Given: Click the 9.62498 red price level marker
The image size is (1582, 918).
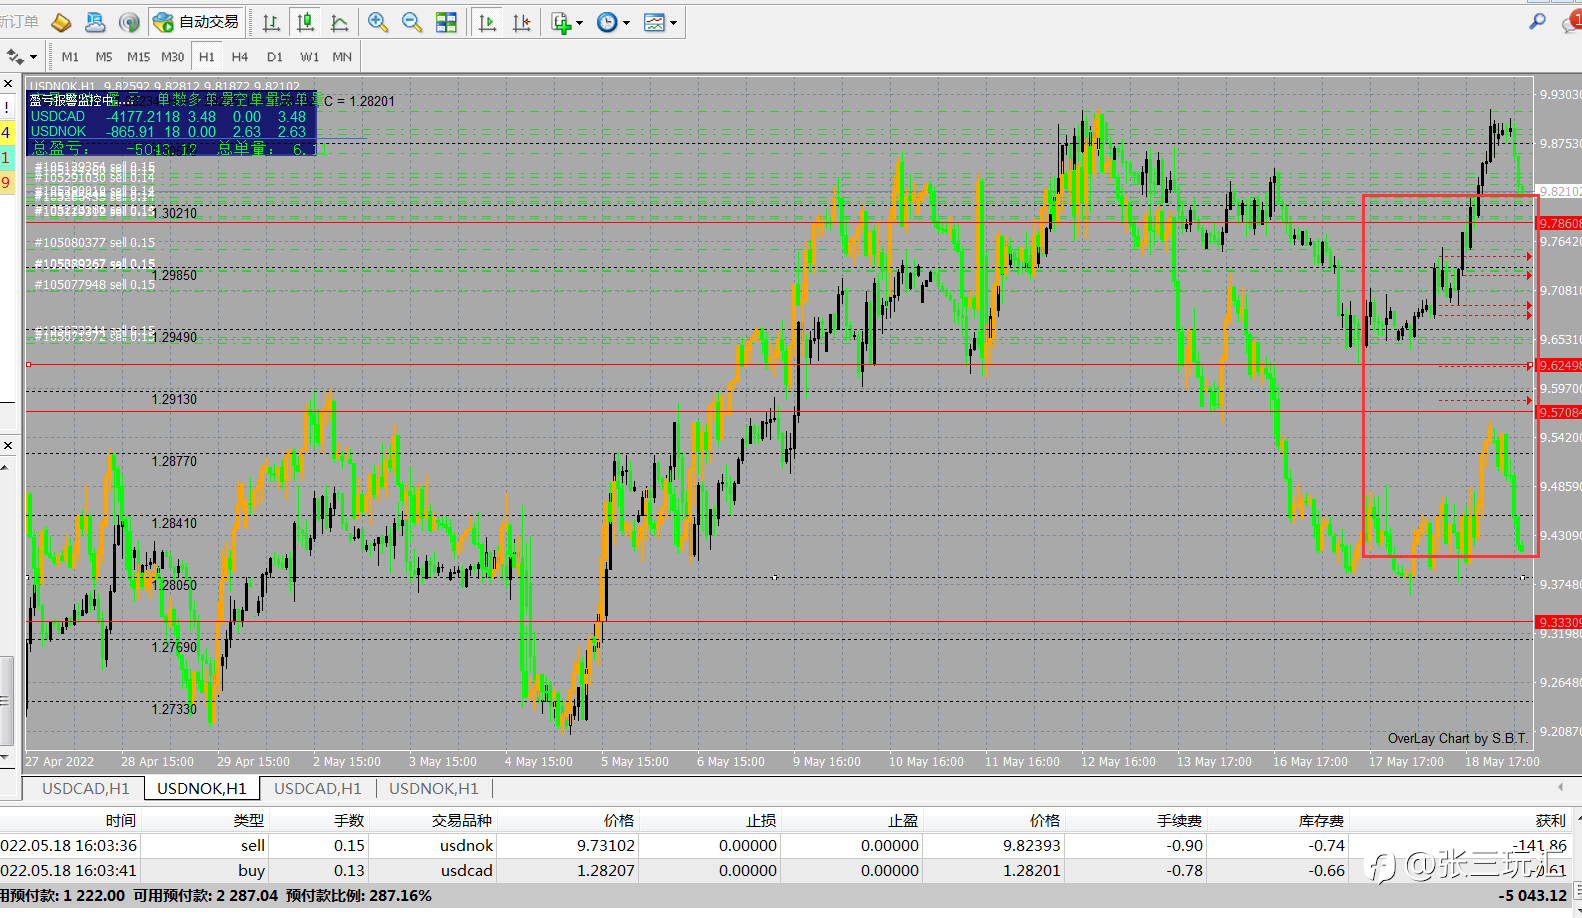Looking at the screenshot, I should coord(1559,365).
